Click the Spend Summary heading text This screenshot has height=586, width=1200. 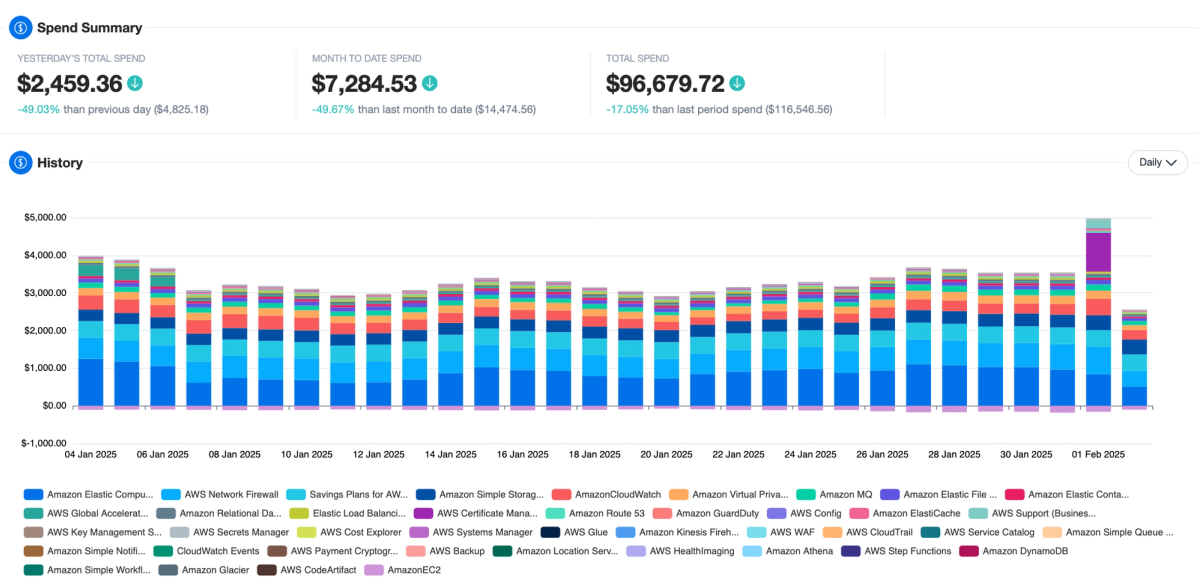[90, 28]
